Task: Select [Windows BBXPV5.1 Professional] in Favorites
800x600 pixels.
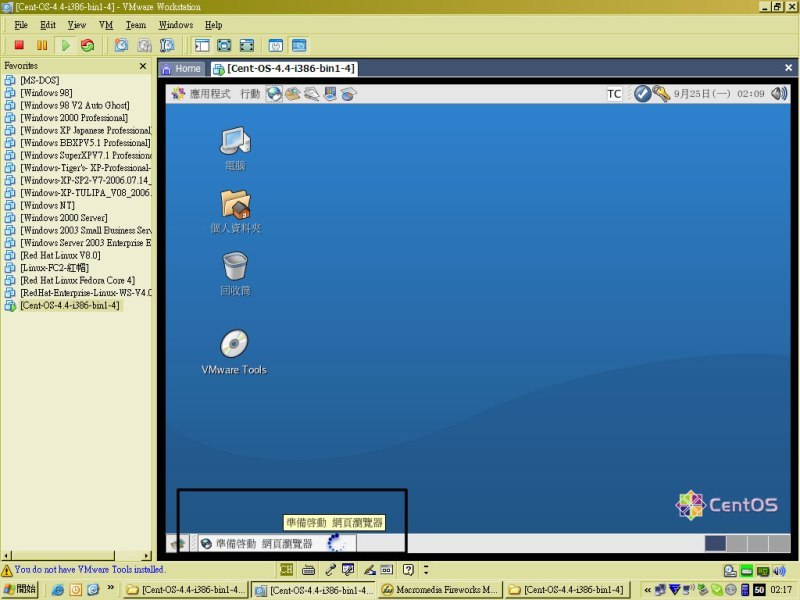Action: [x=78, y=142]
